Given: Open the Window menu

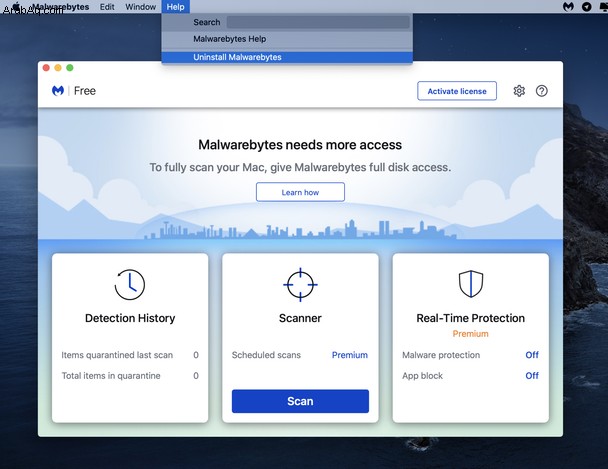Looking at the screenshot, I should [x=140, y=7].
